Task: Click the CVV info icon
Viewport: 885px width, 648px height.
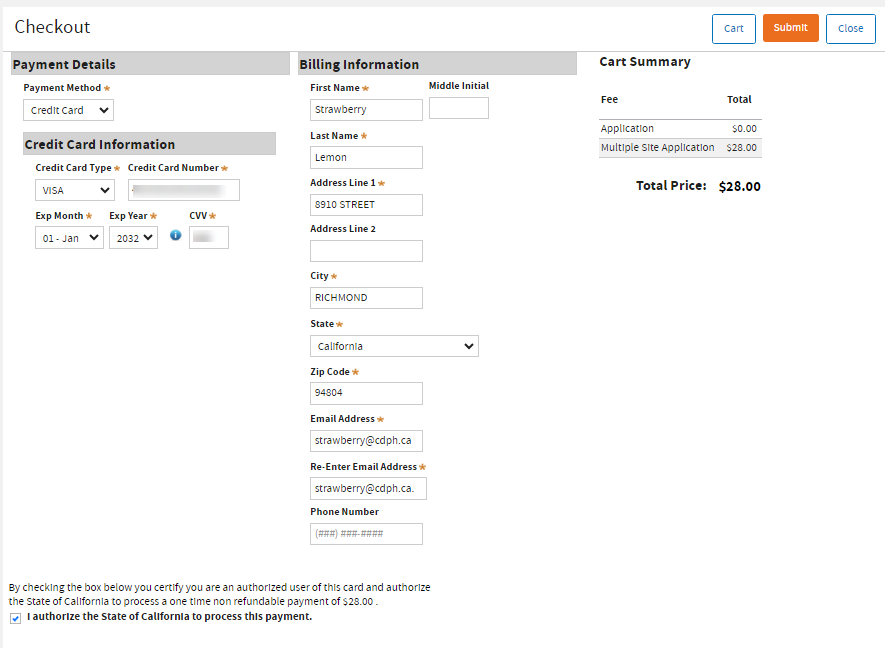Action: click(x=176, y=235)
